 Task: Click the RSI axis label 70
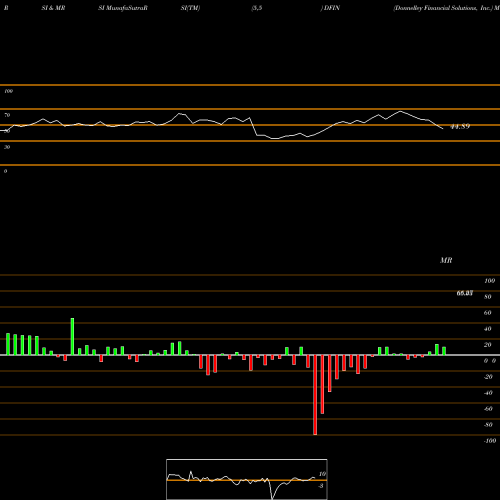click(x=7, y=115)
